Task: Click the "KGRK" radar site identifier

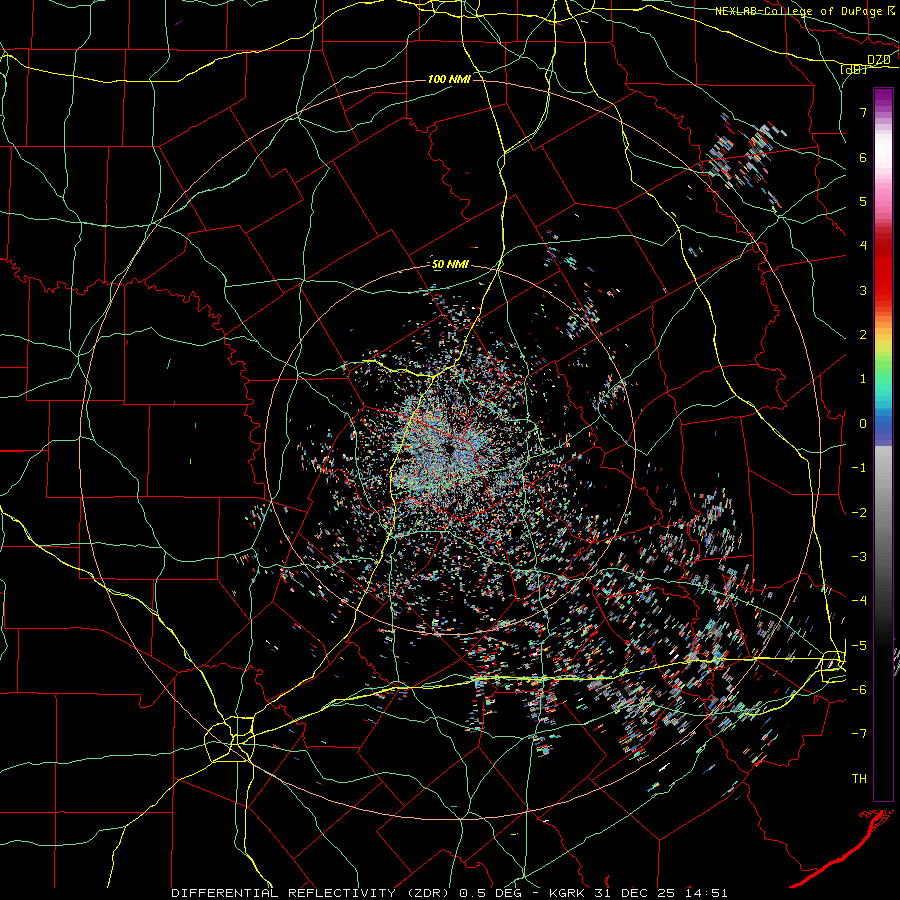Action: (567, 893)
